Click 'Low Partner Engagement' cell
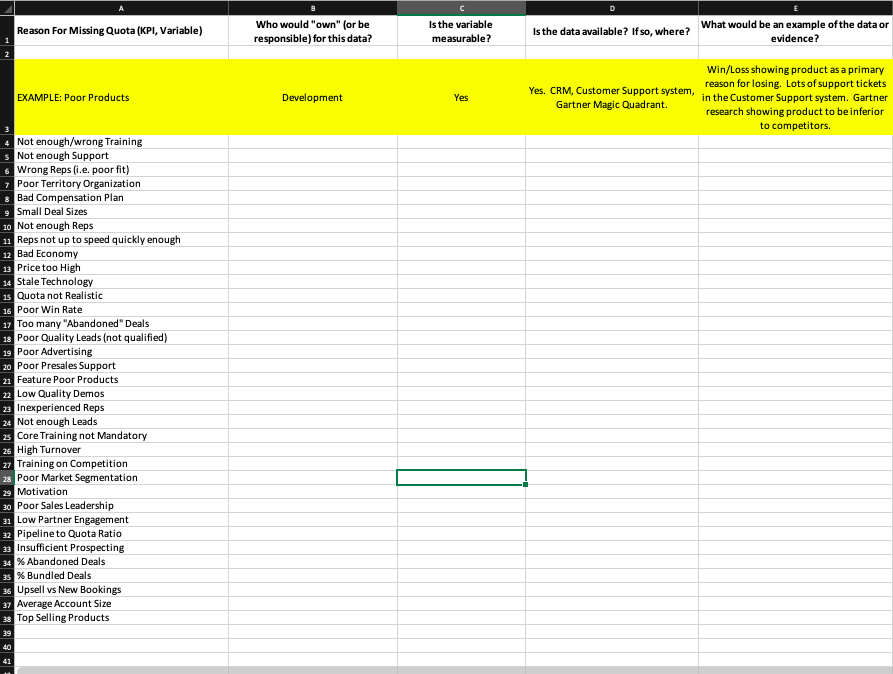The width and height of the screenshot is (893, 674). coord(121,520)
